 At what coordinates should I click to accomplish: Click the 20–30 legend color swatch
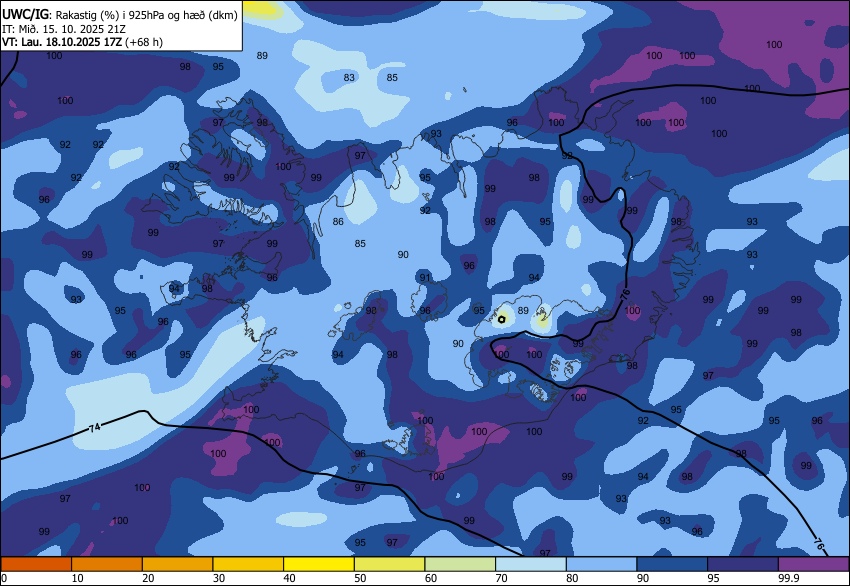coord(177,564)
